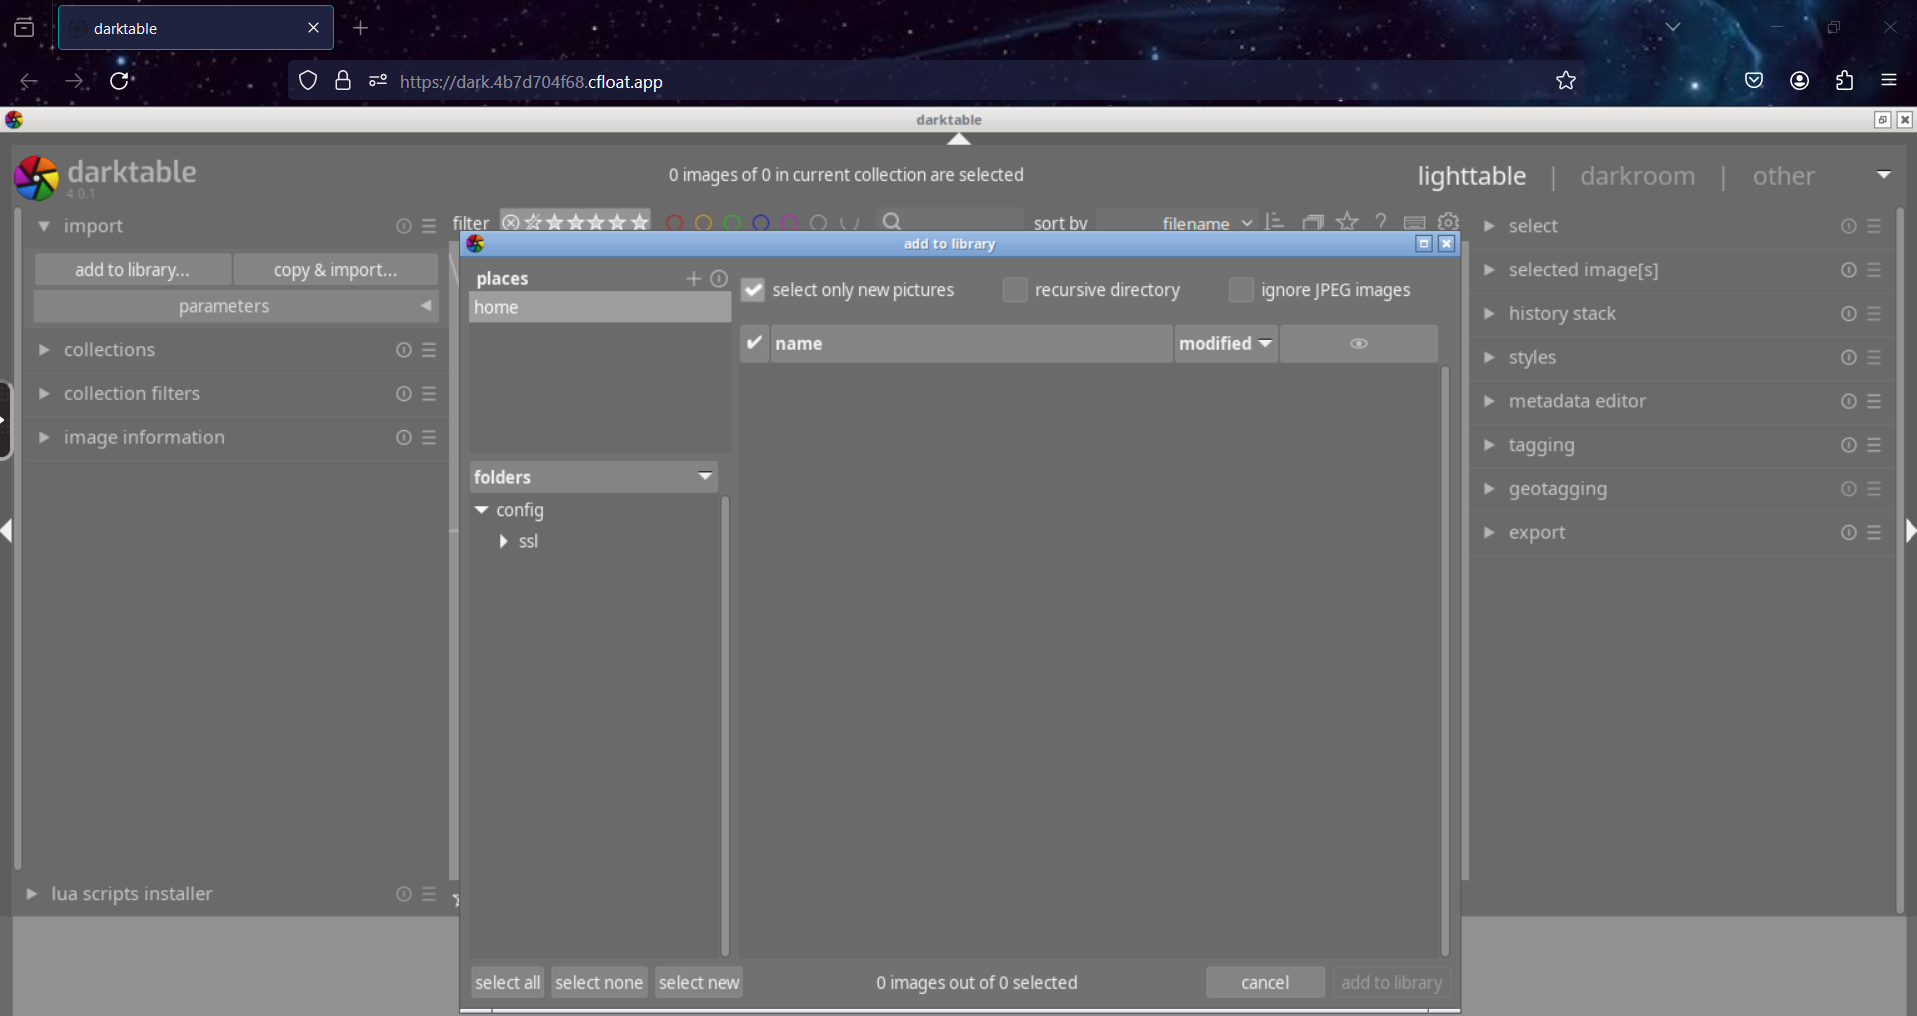
Task: Switch to the darkroom view
Action: click(1638, 176)
